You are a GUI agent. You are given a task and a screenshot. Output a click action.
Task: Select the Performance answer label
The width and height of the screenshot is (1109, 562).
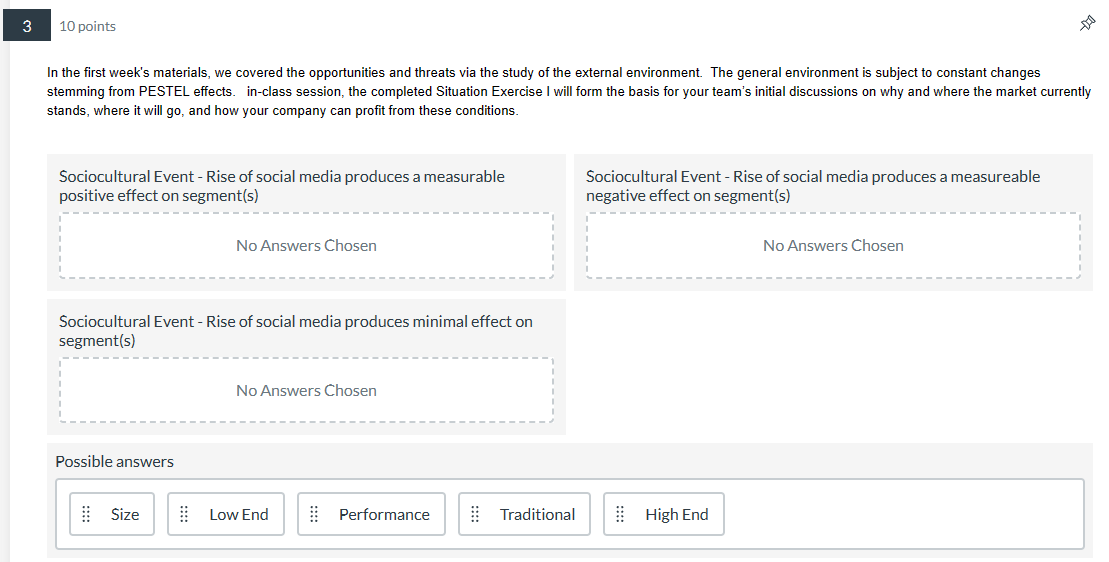384,515
